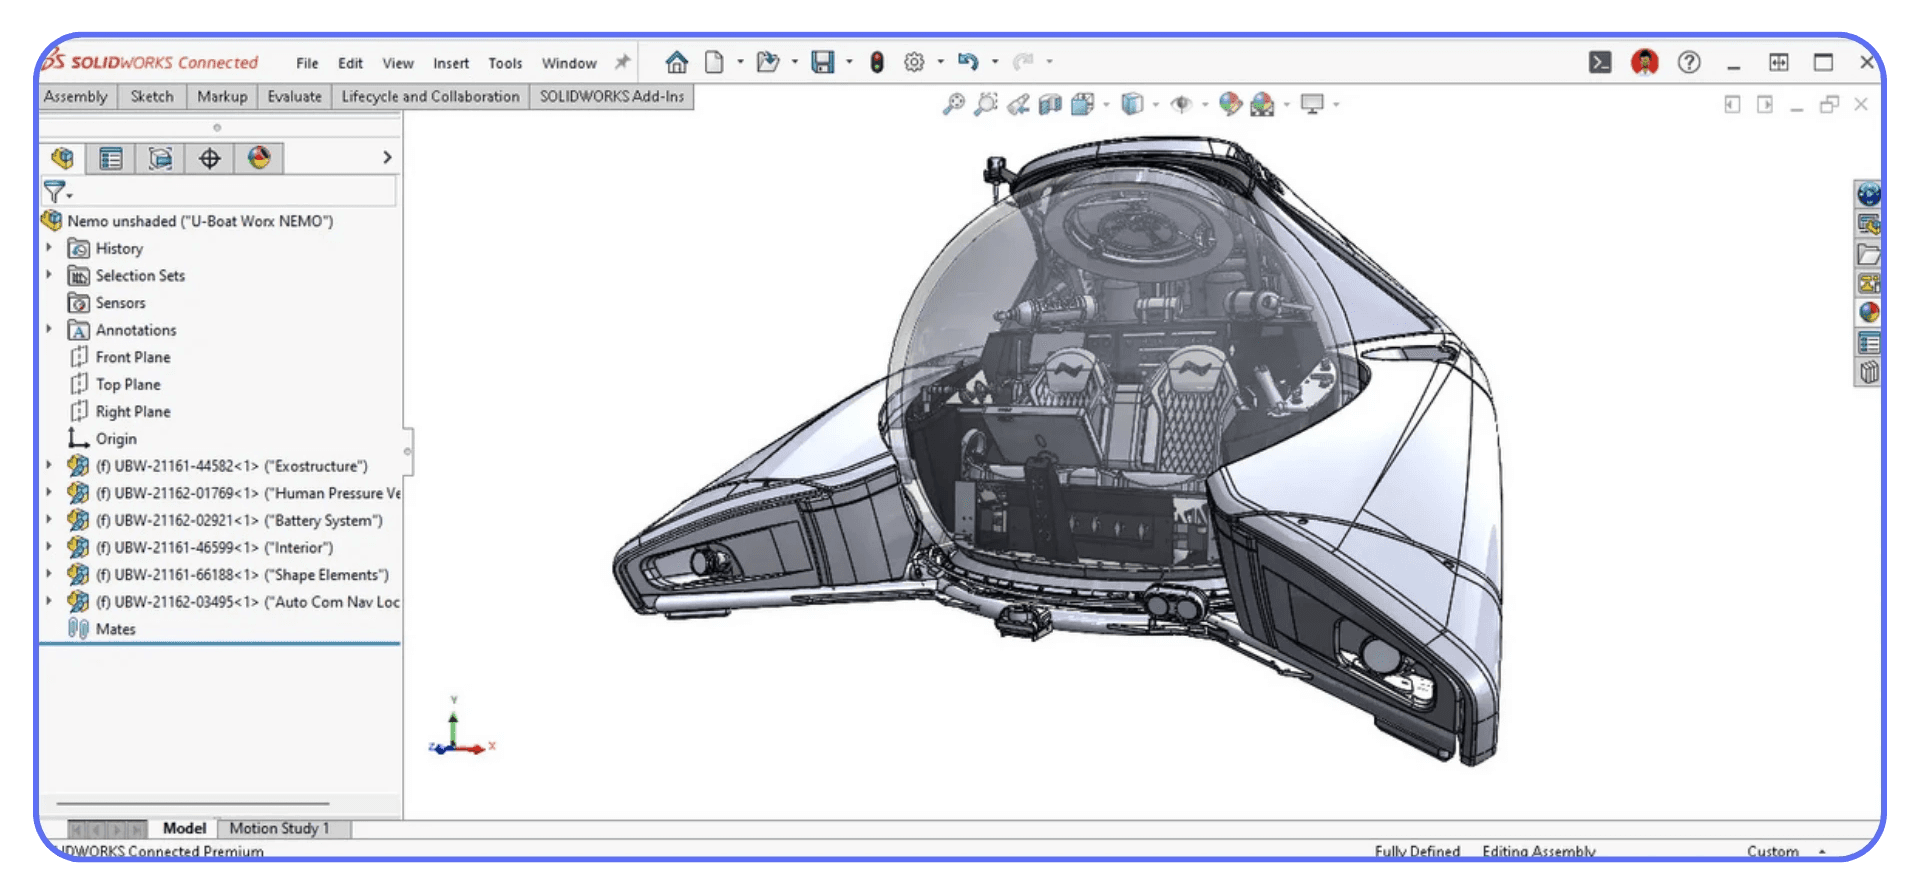Create a new document with the New icon
Screen dimensions: 1920x893
[x=714, y=62]
